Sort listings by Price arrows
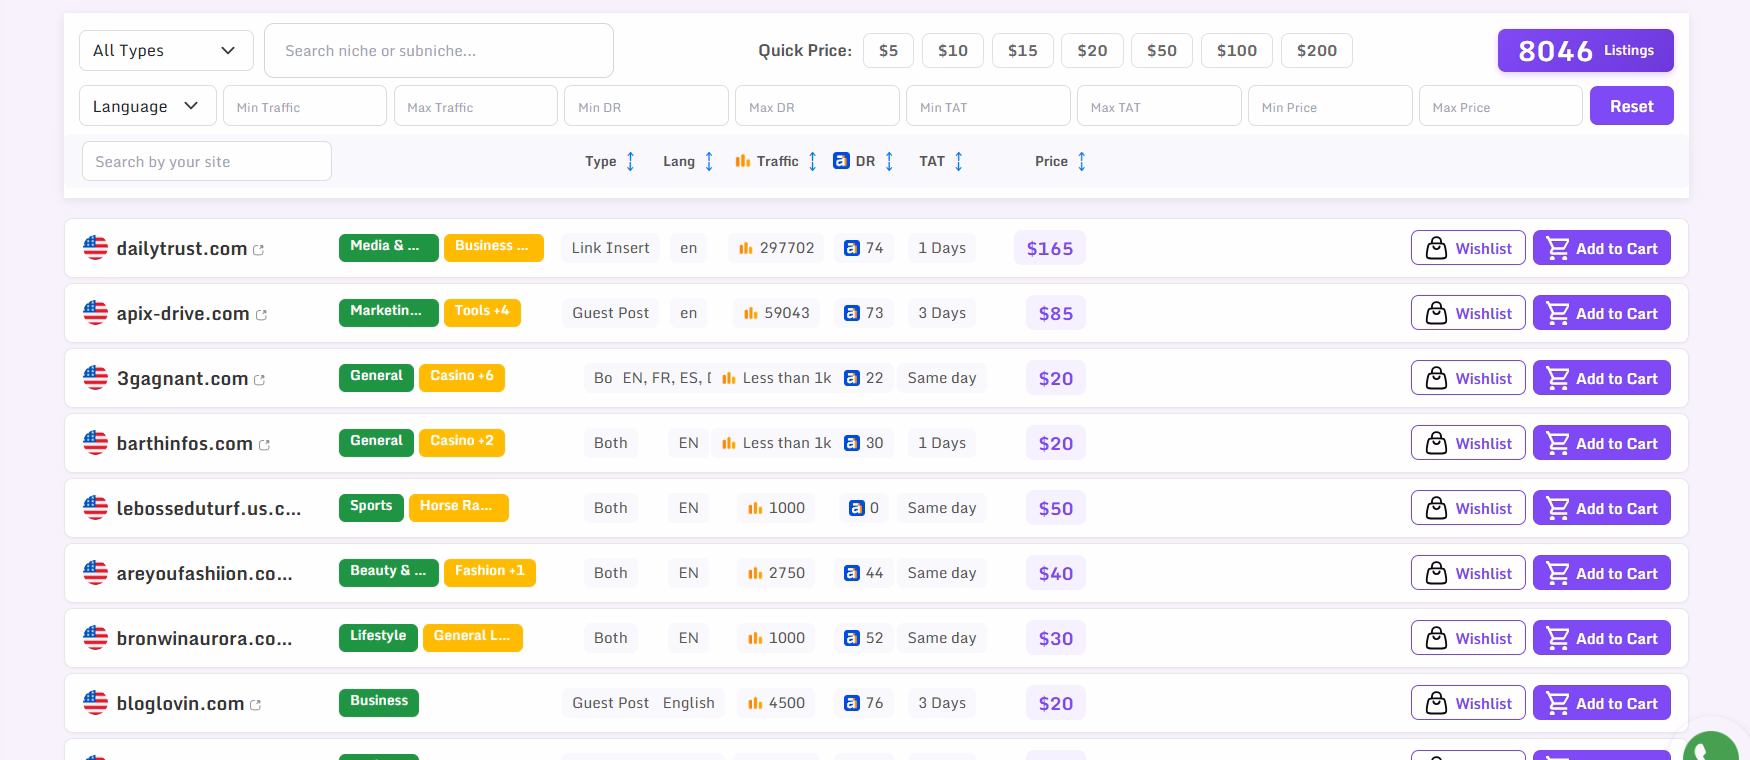This screenshot has width=1750, height=760. (x=1081, y=161)
